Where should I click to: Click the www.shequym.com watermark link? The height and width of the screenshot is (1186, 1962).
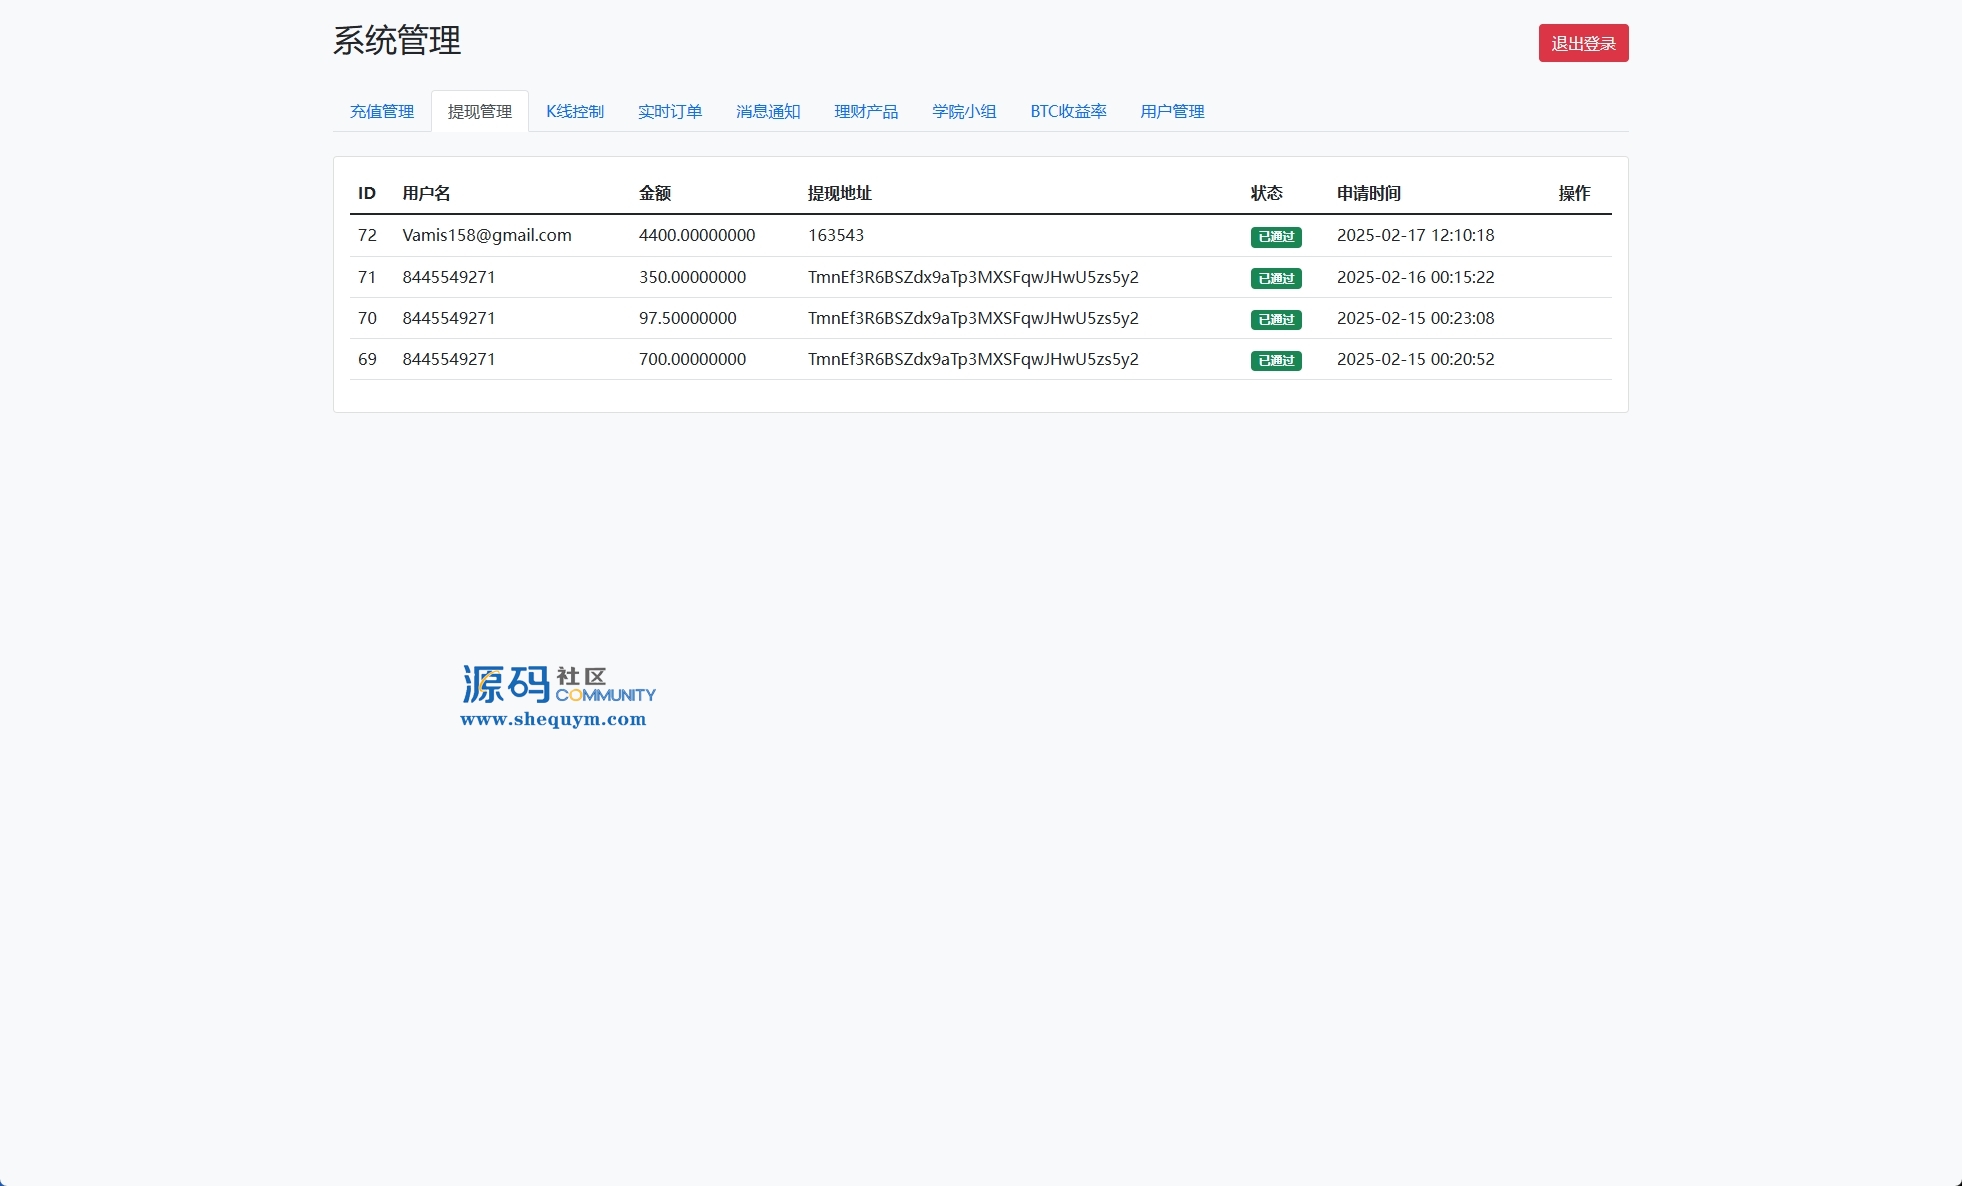pos(553,719)
